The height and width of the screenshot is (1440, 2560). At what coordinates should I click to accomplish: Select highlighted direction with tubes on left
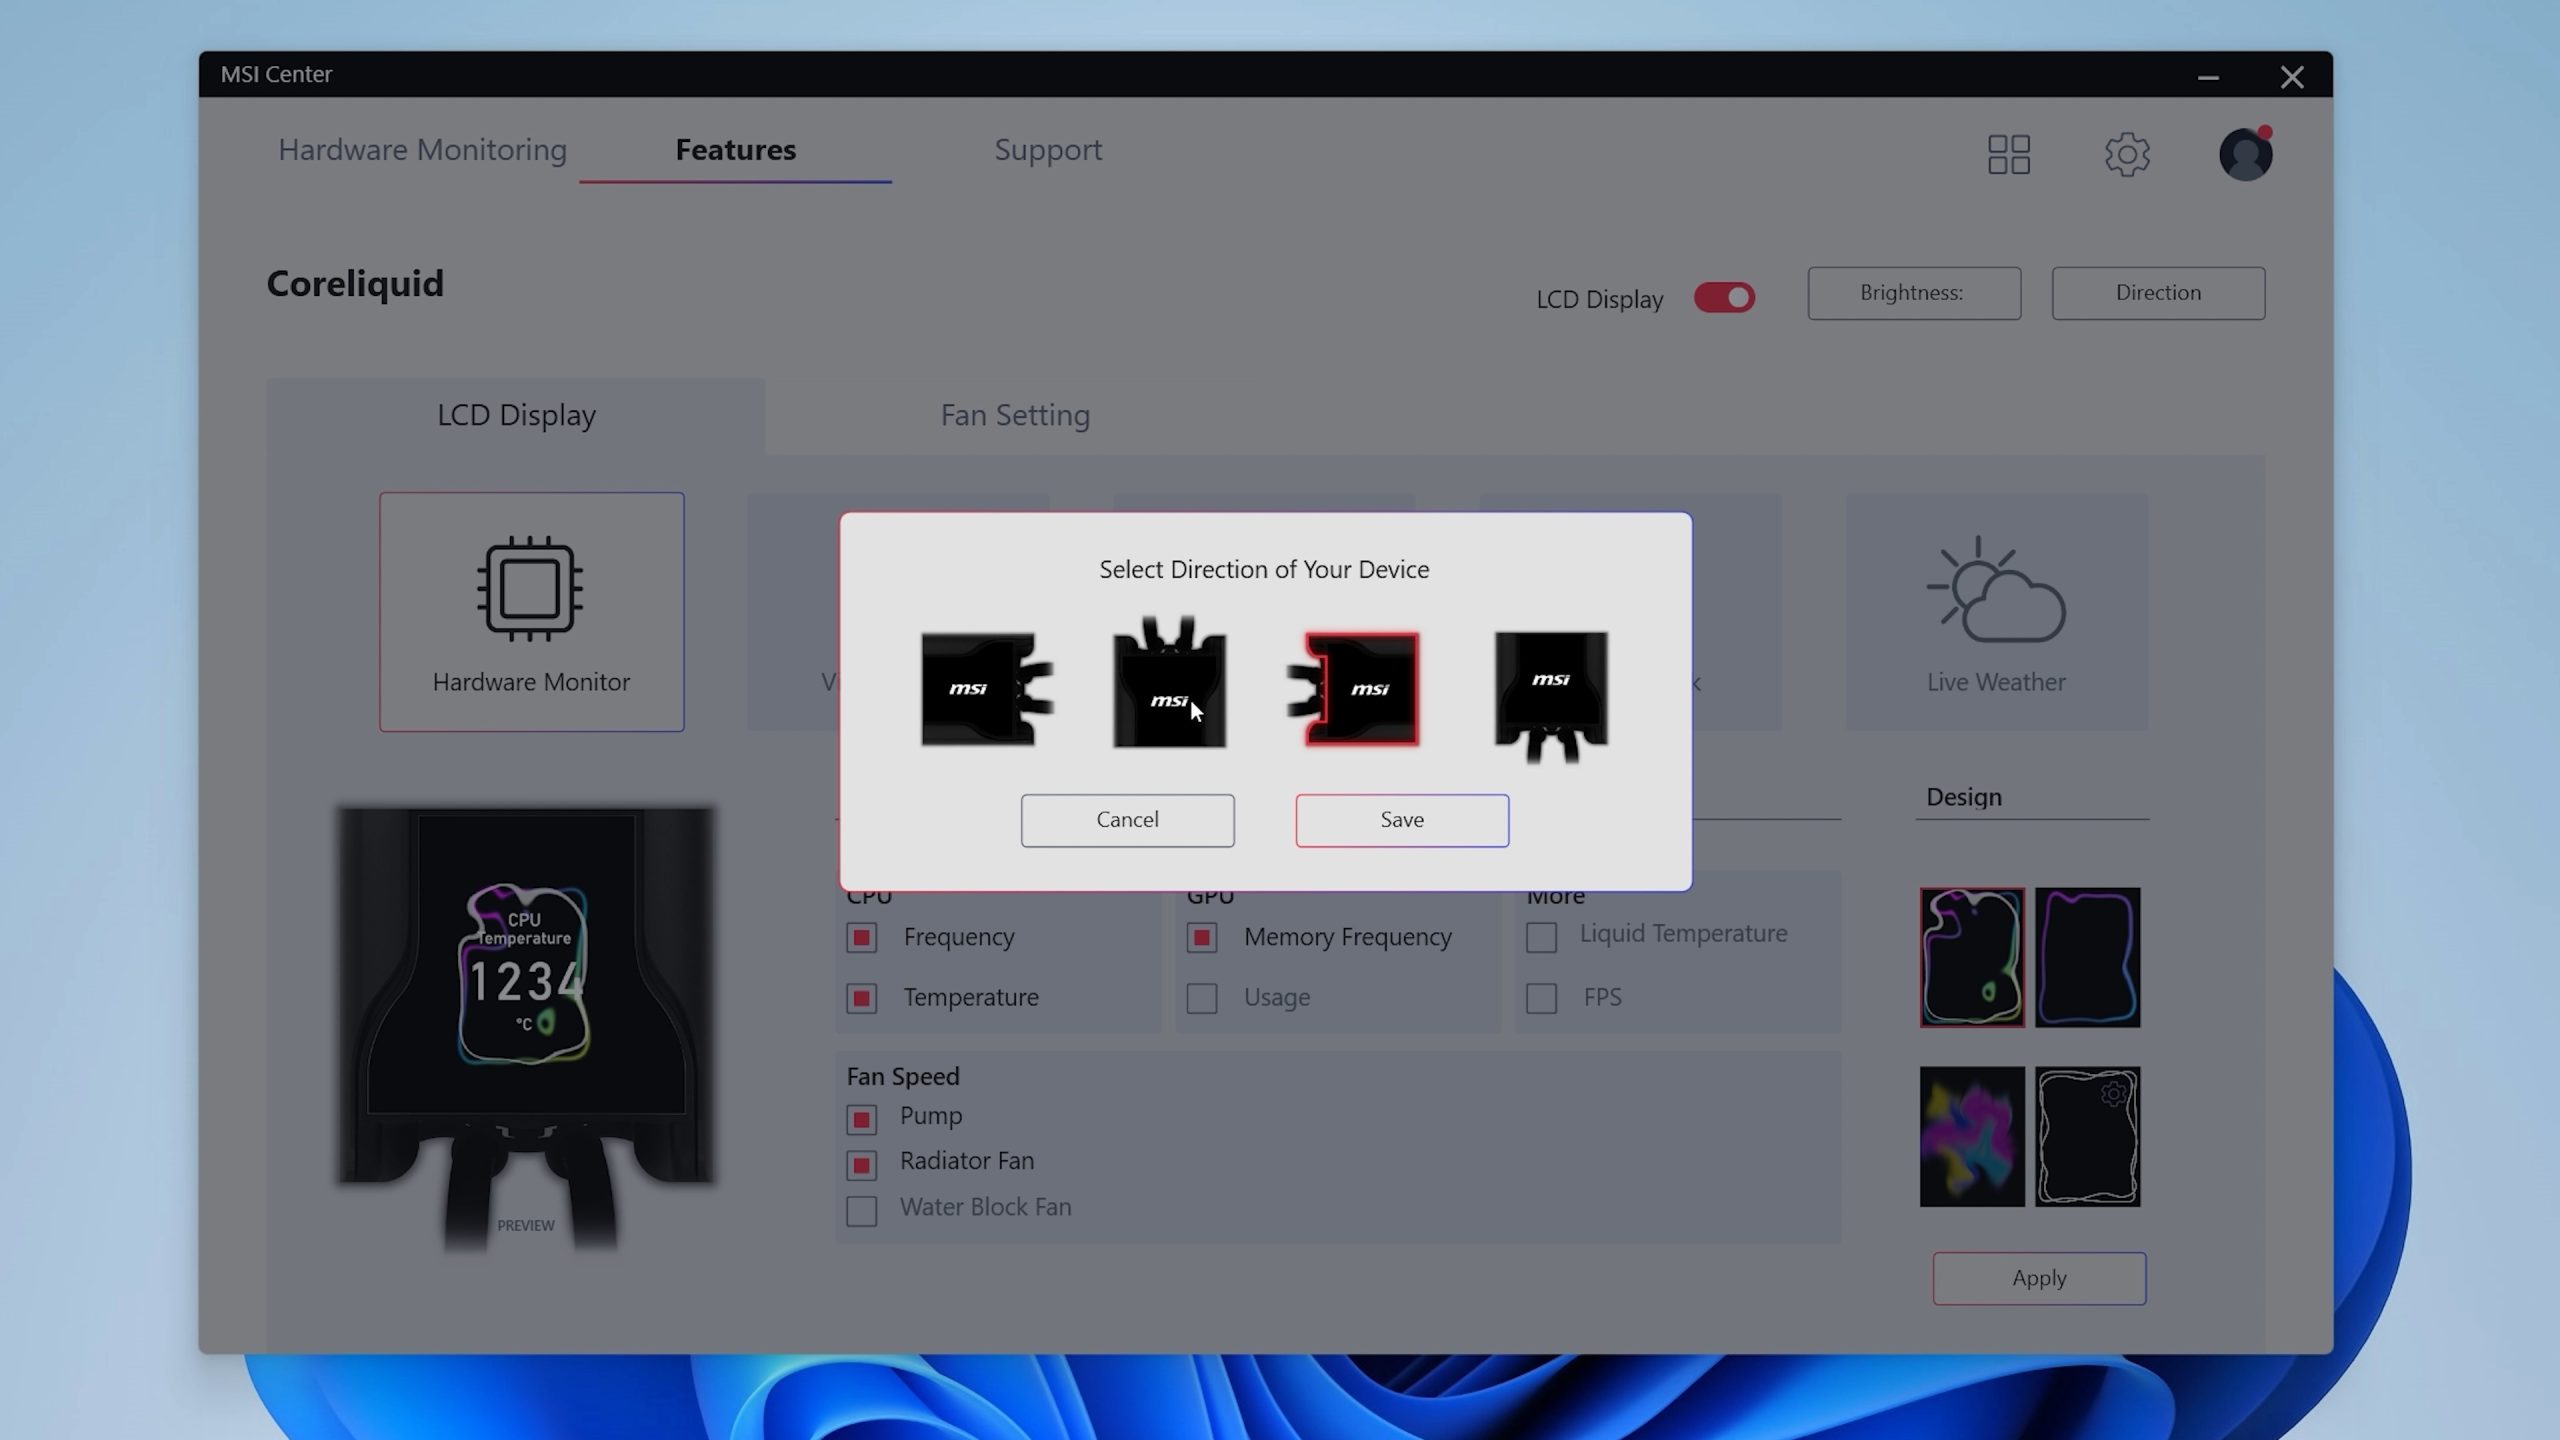point(1360,689)
